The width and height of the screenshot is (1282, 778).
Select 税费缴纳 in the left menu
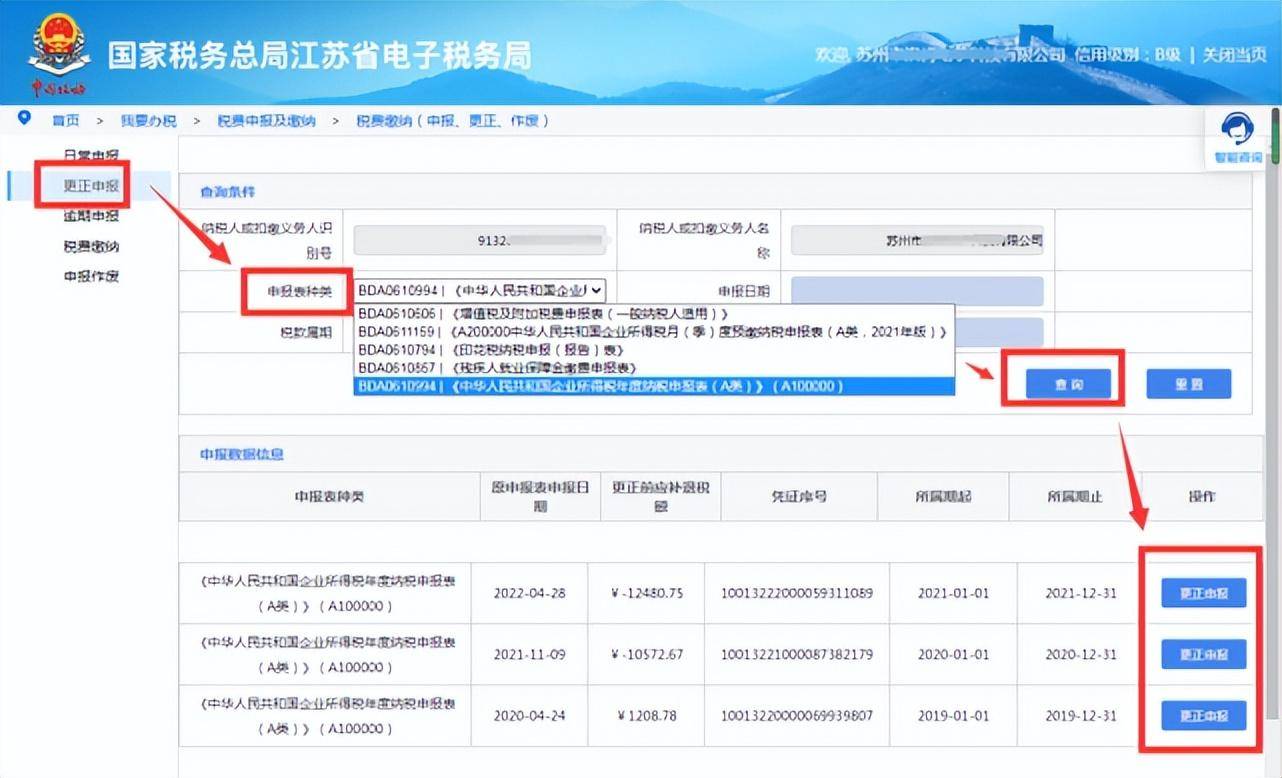click(x=91, y=246)
